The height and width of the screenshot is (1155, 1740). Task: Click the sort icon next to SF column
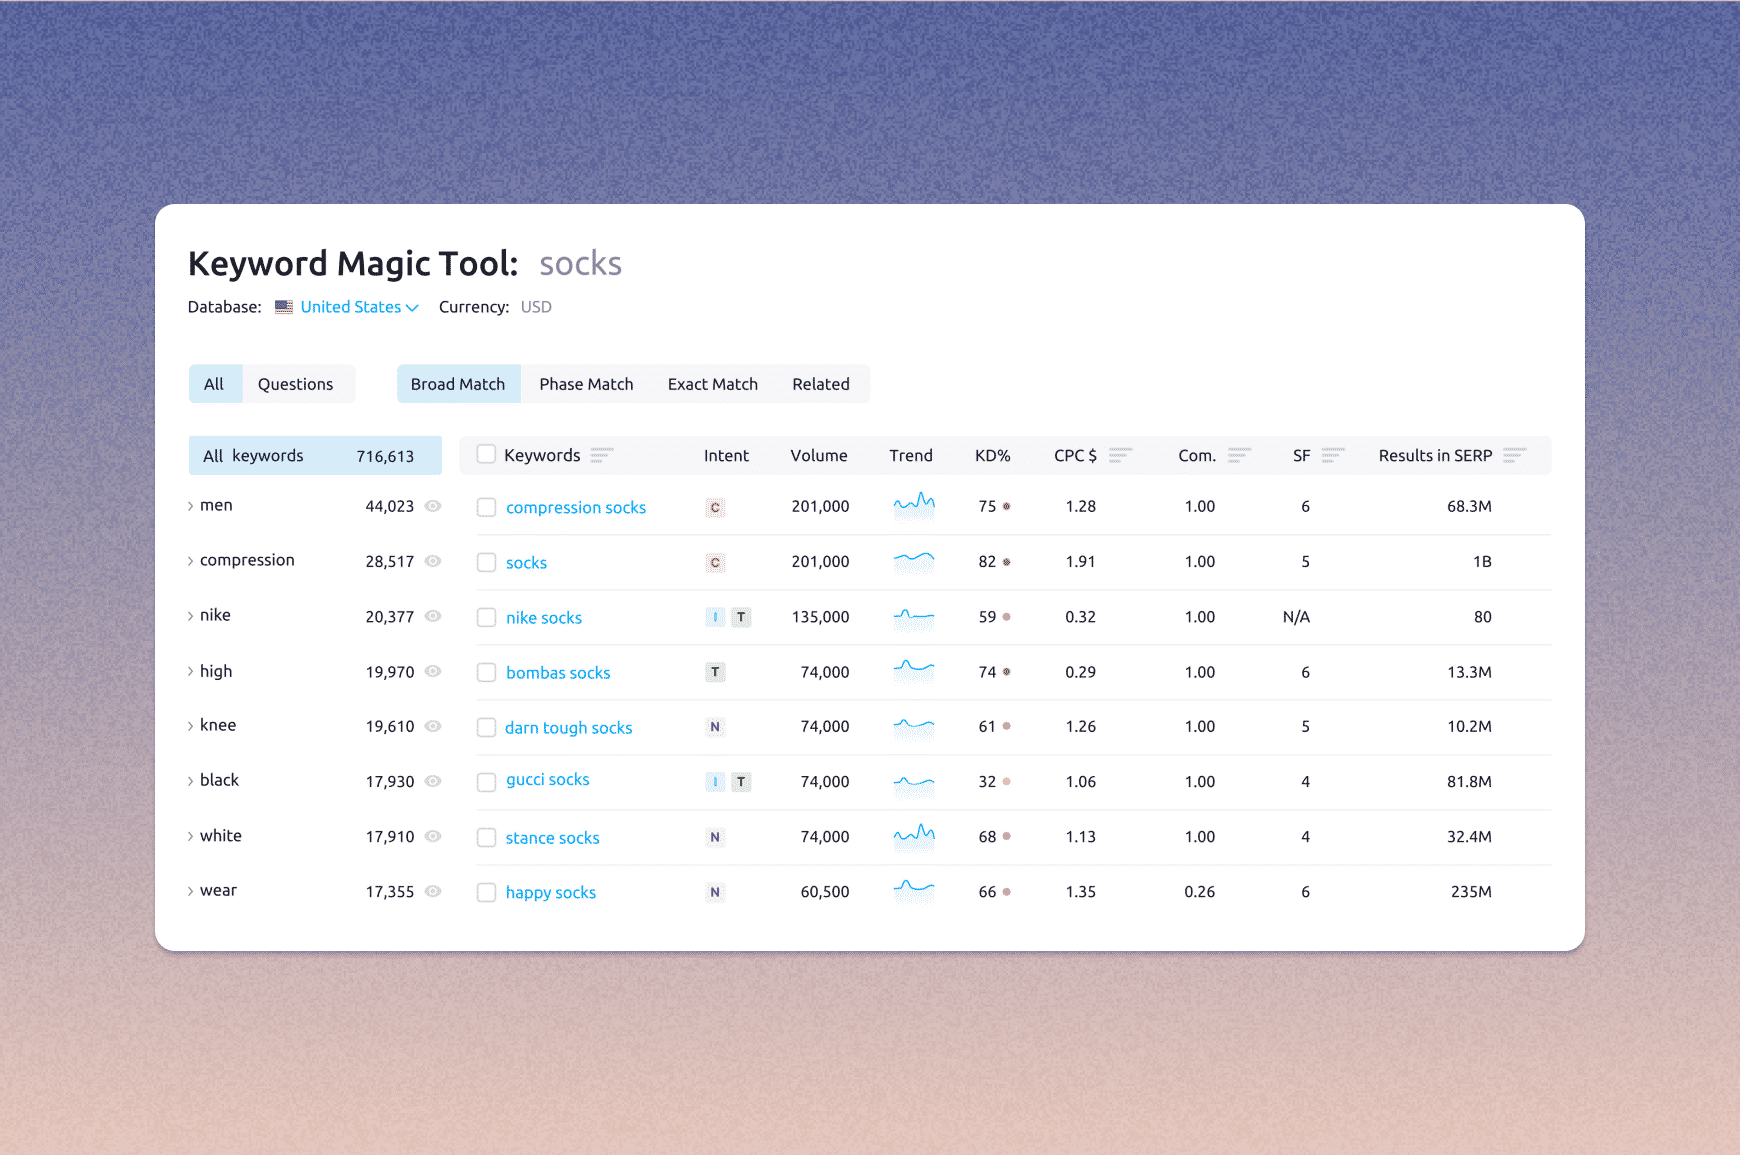click(1333, 456)
